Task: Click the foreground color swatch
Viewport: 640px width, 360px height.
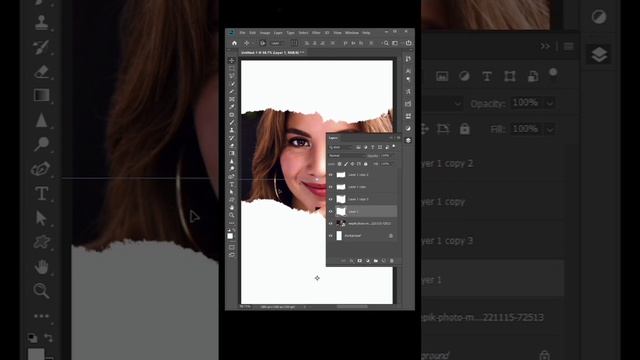Action: pos(230,236)
